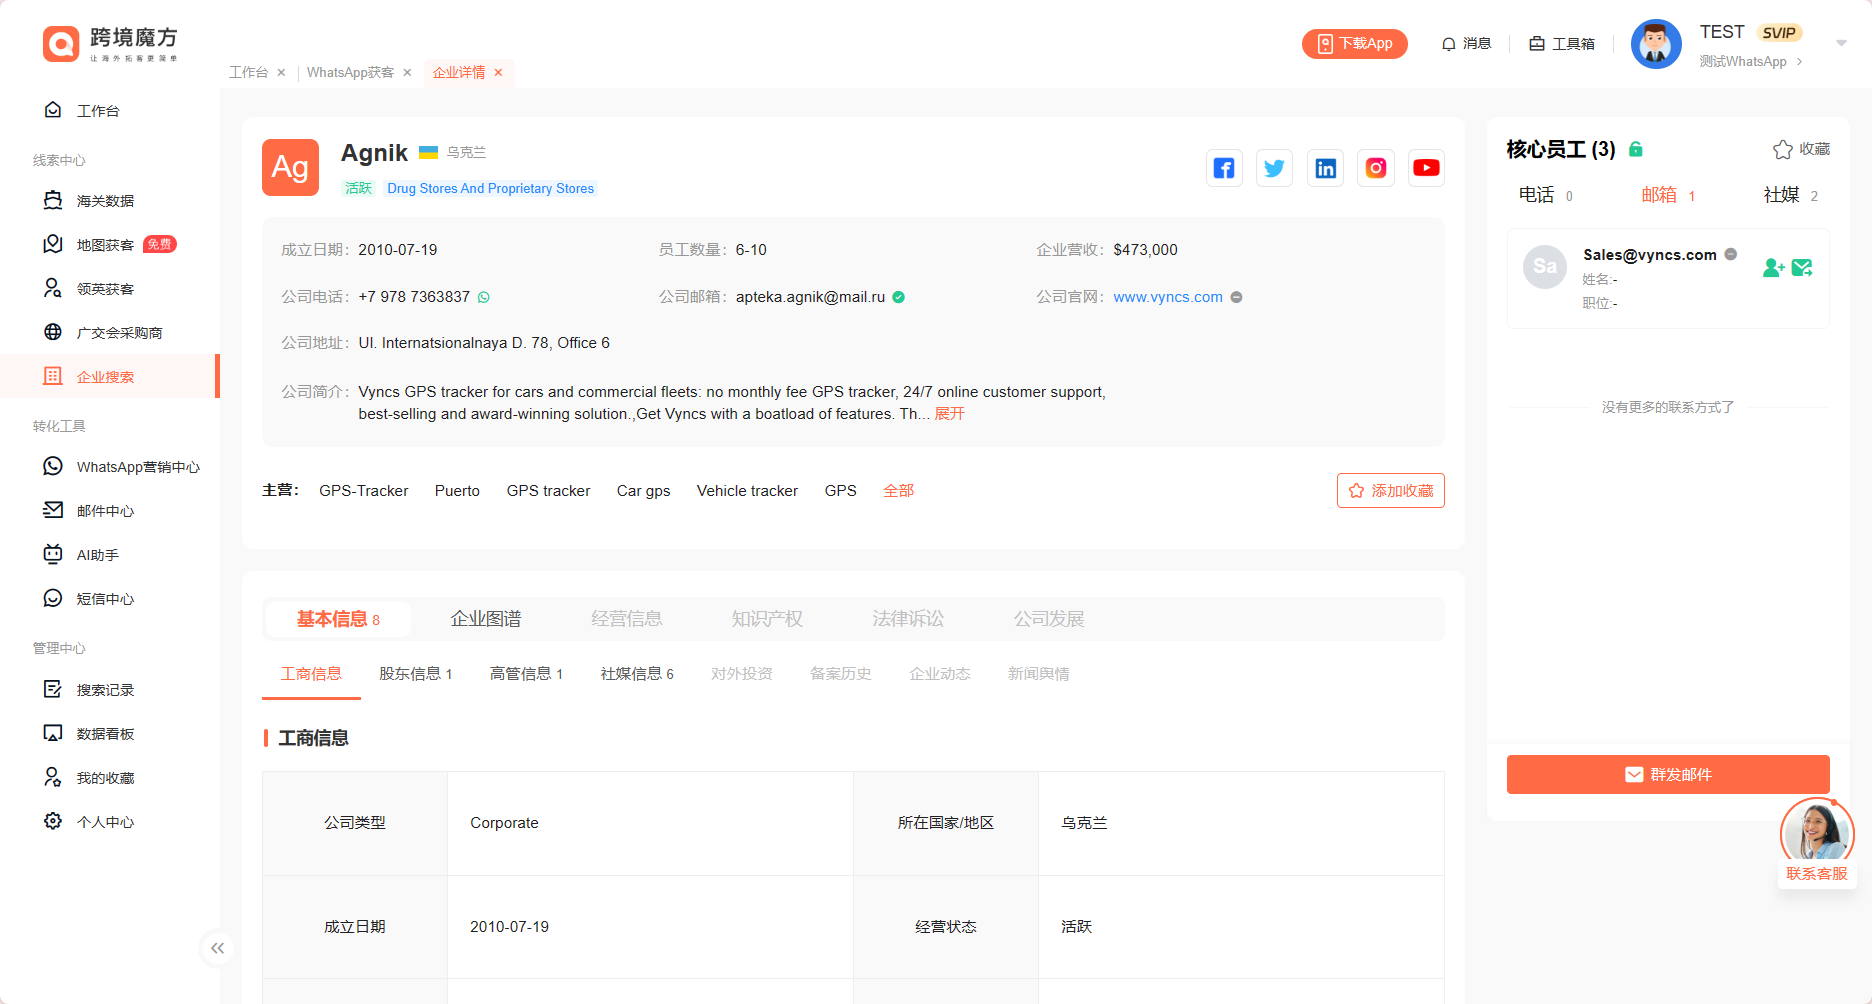
Task: Open the www.vyncs.com website link
Action: pyautogui.click(x=1167, y=297)
